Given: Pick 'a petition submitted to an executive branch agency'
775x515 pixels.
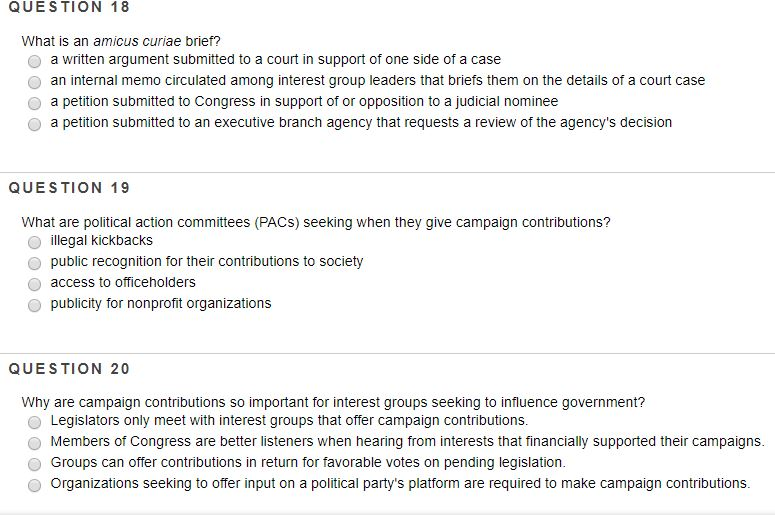Looking at the screenshot, I should click(34, 124).
